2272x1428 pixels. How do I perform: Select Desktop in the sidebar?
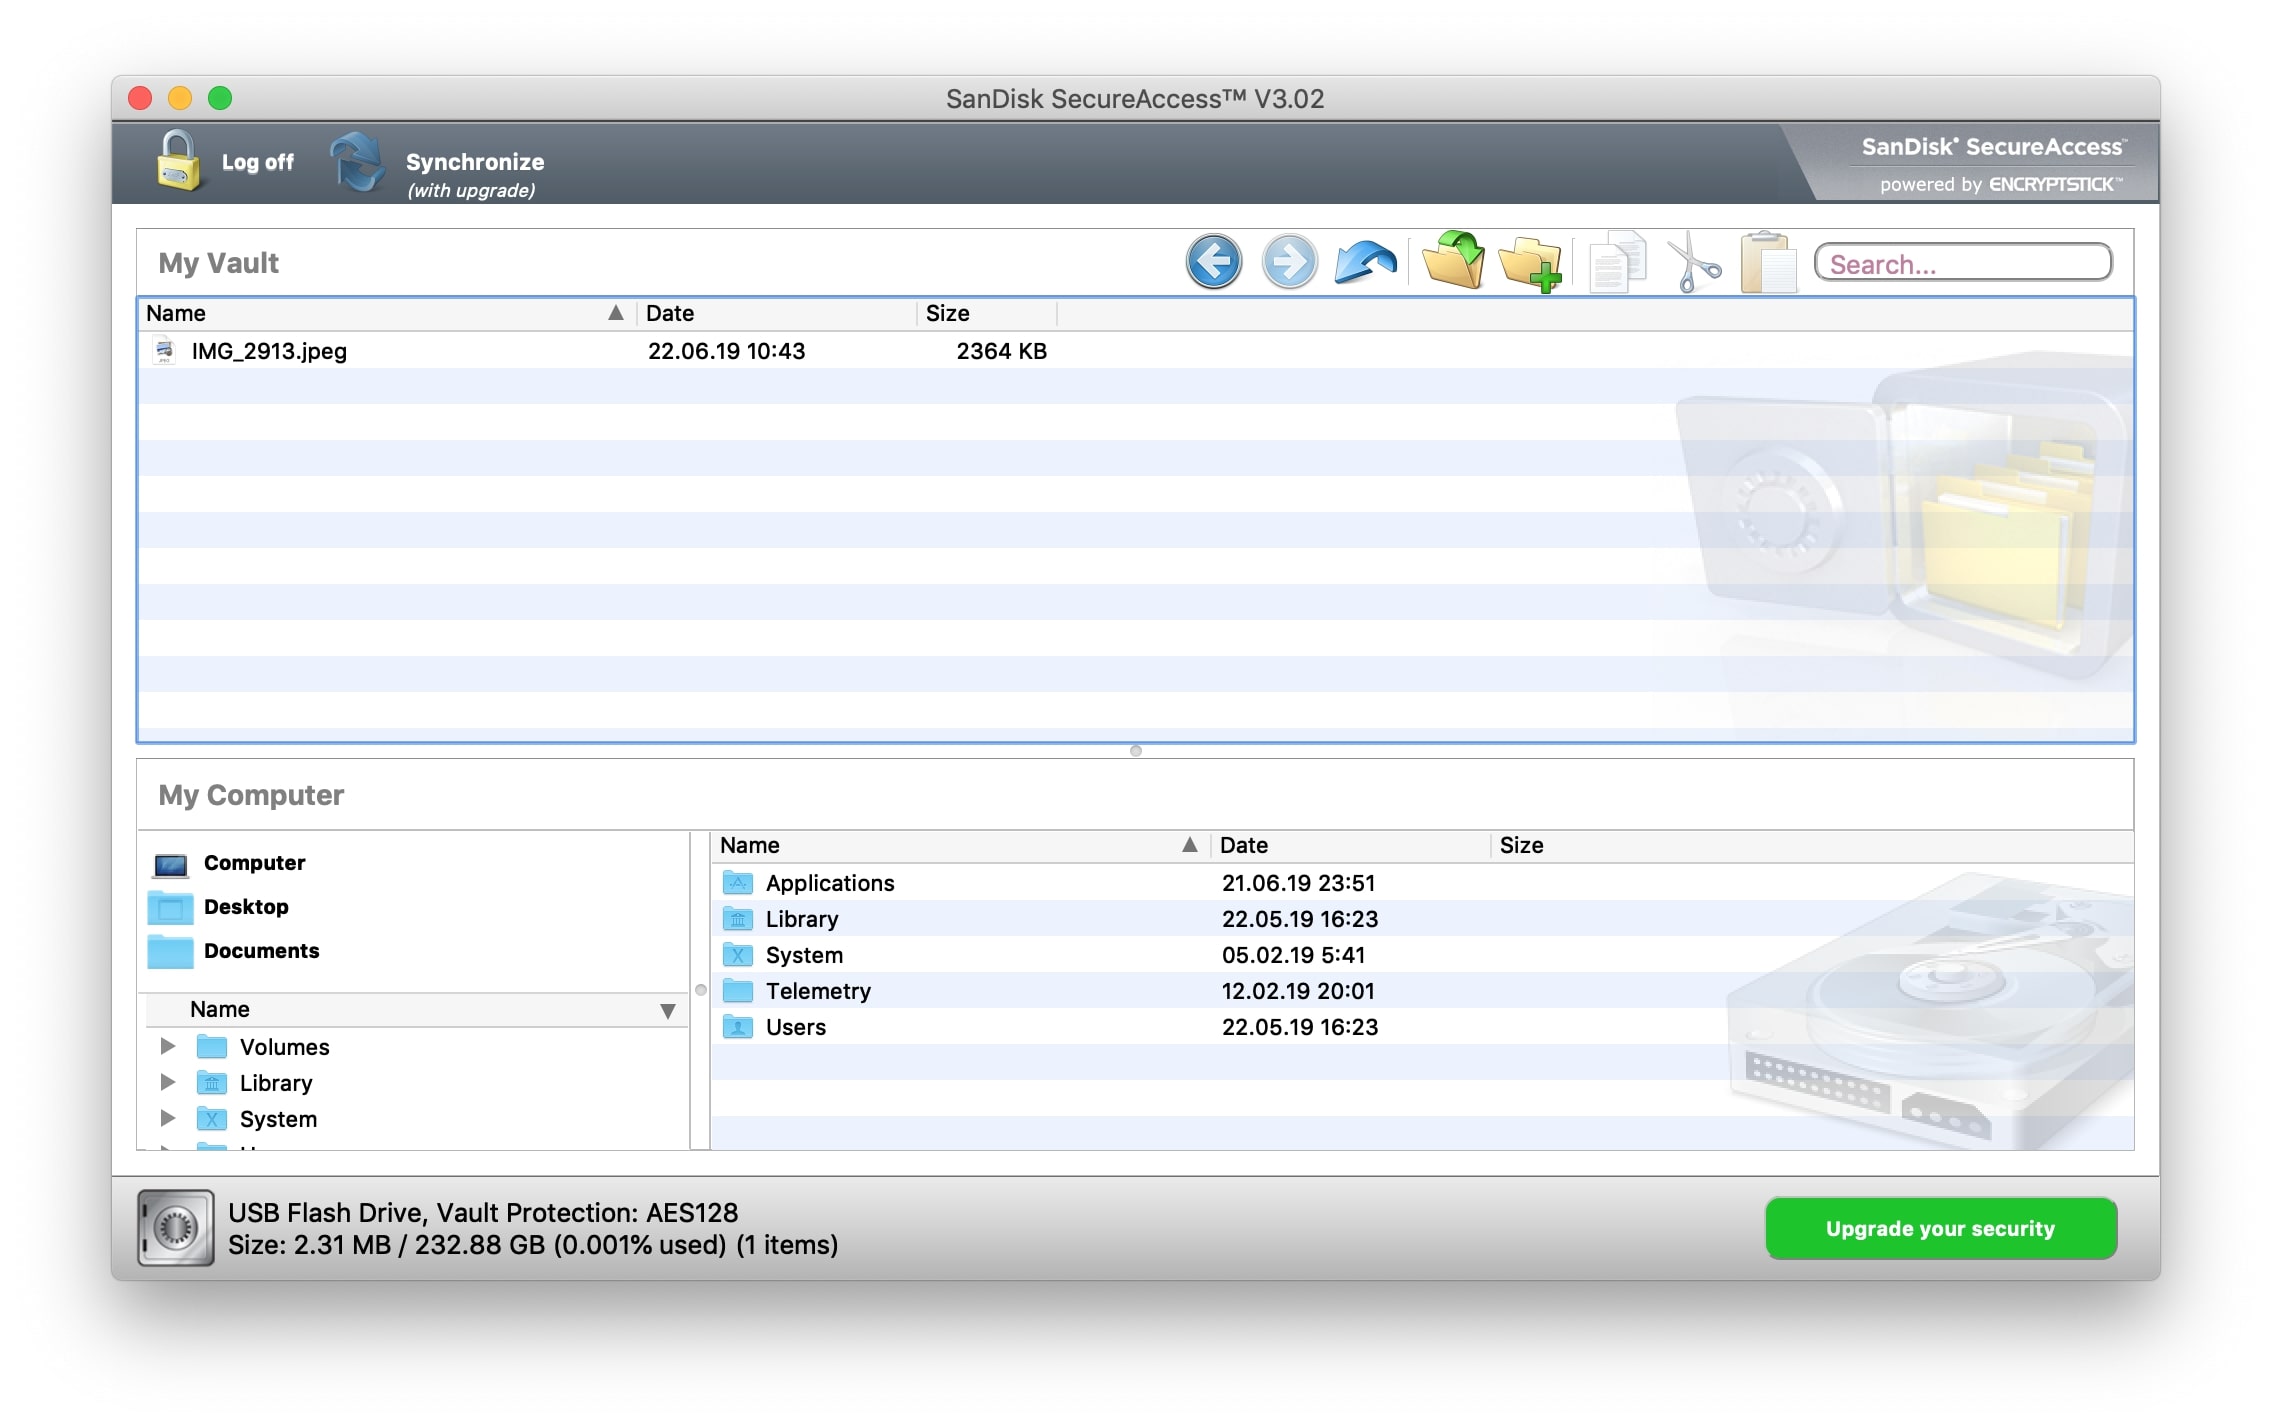[245, 907]
